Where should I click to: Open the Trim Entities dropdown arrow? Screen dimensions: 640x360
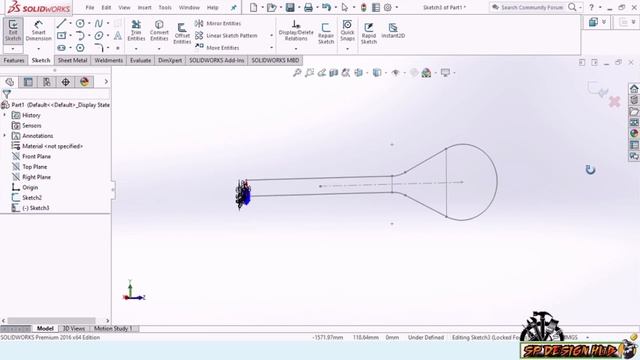click(136, 49)
